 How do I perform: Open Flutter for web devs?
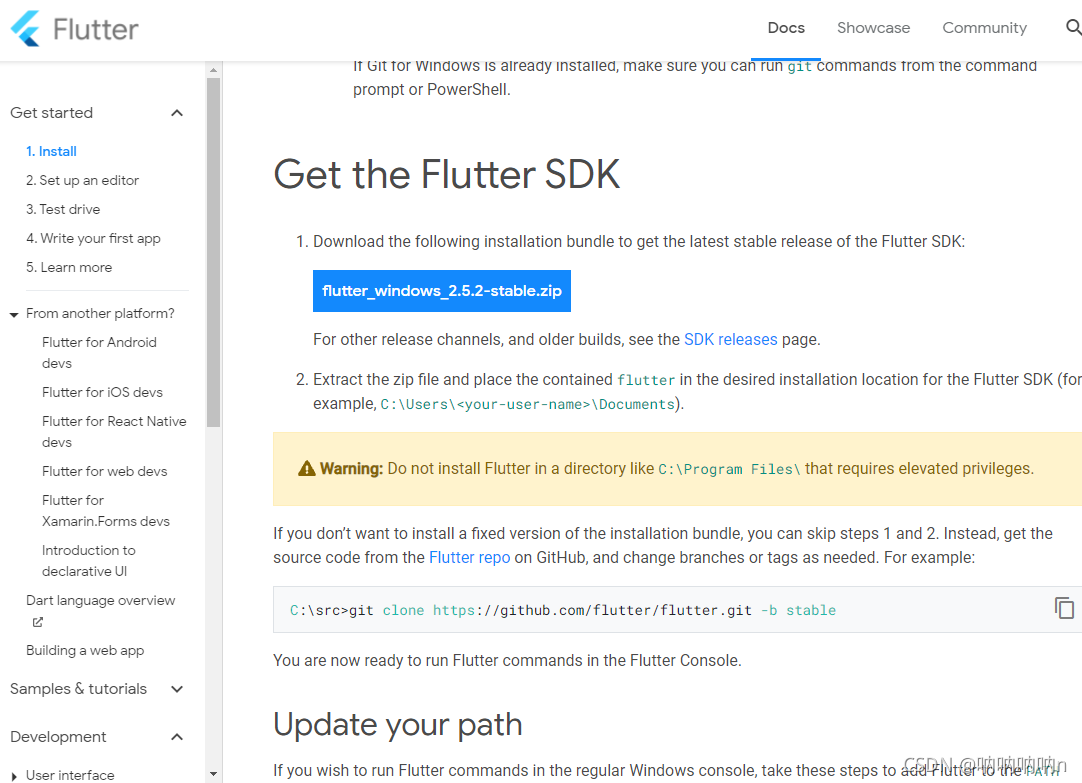[x=104, y=471]
